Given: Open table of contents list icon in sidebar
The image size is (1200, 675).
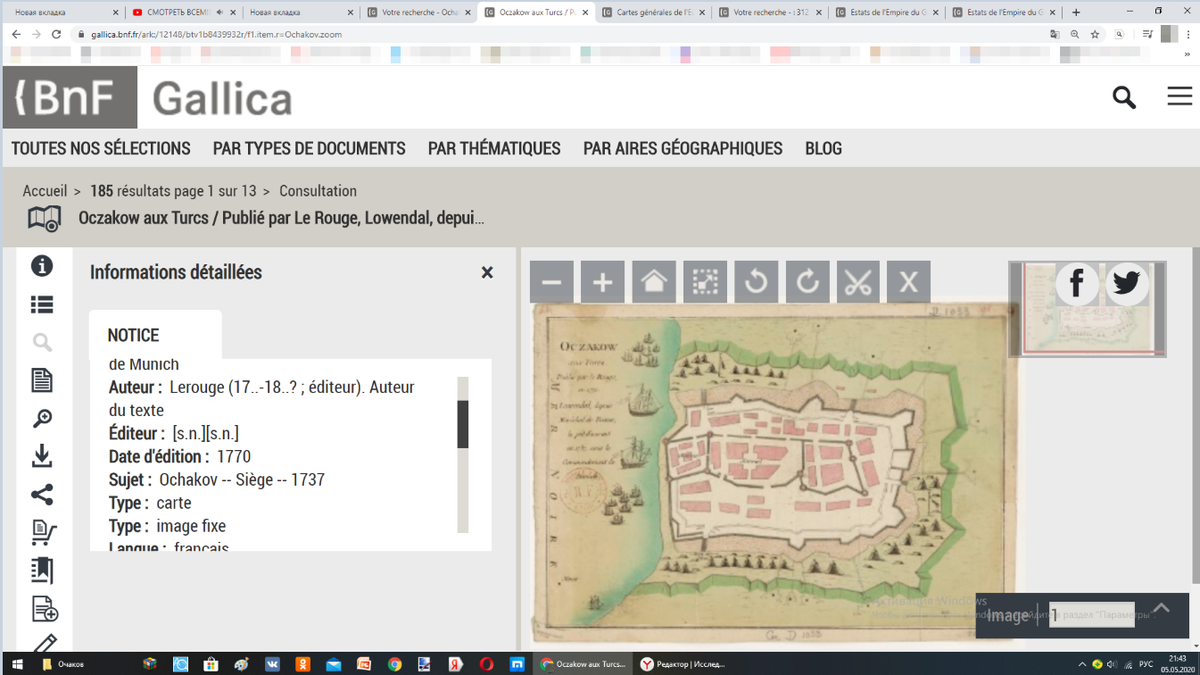Looking at the screenshot, I should tap(42, 304).
